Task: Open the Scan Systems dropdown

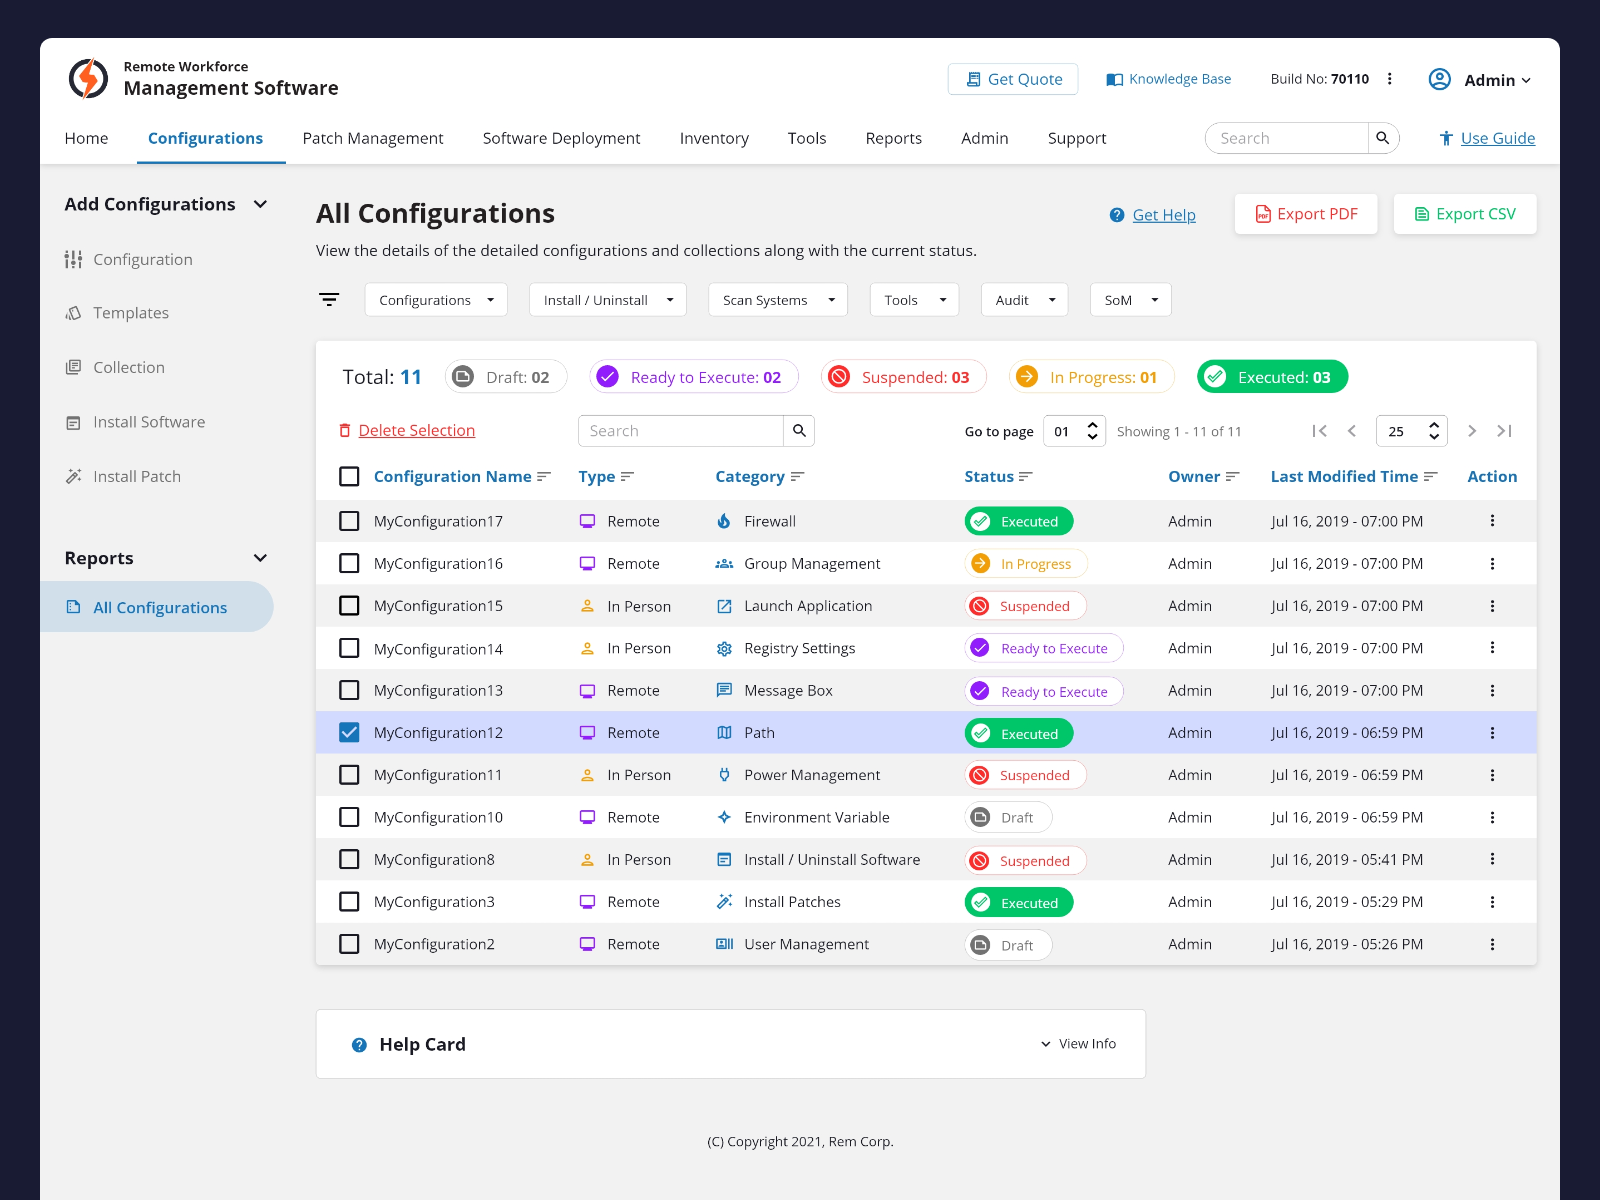Action: click(x=777, y=299)
